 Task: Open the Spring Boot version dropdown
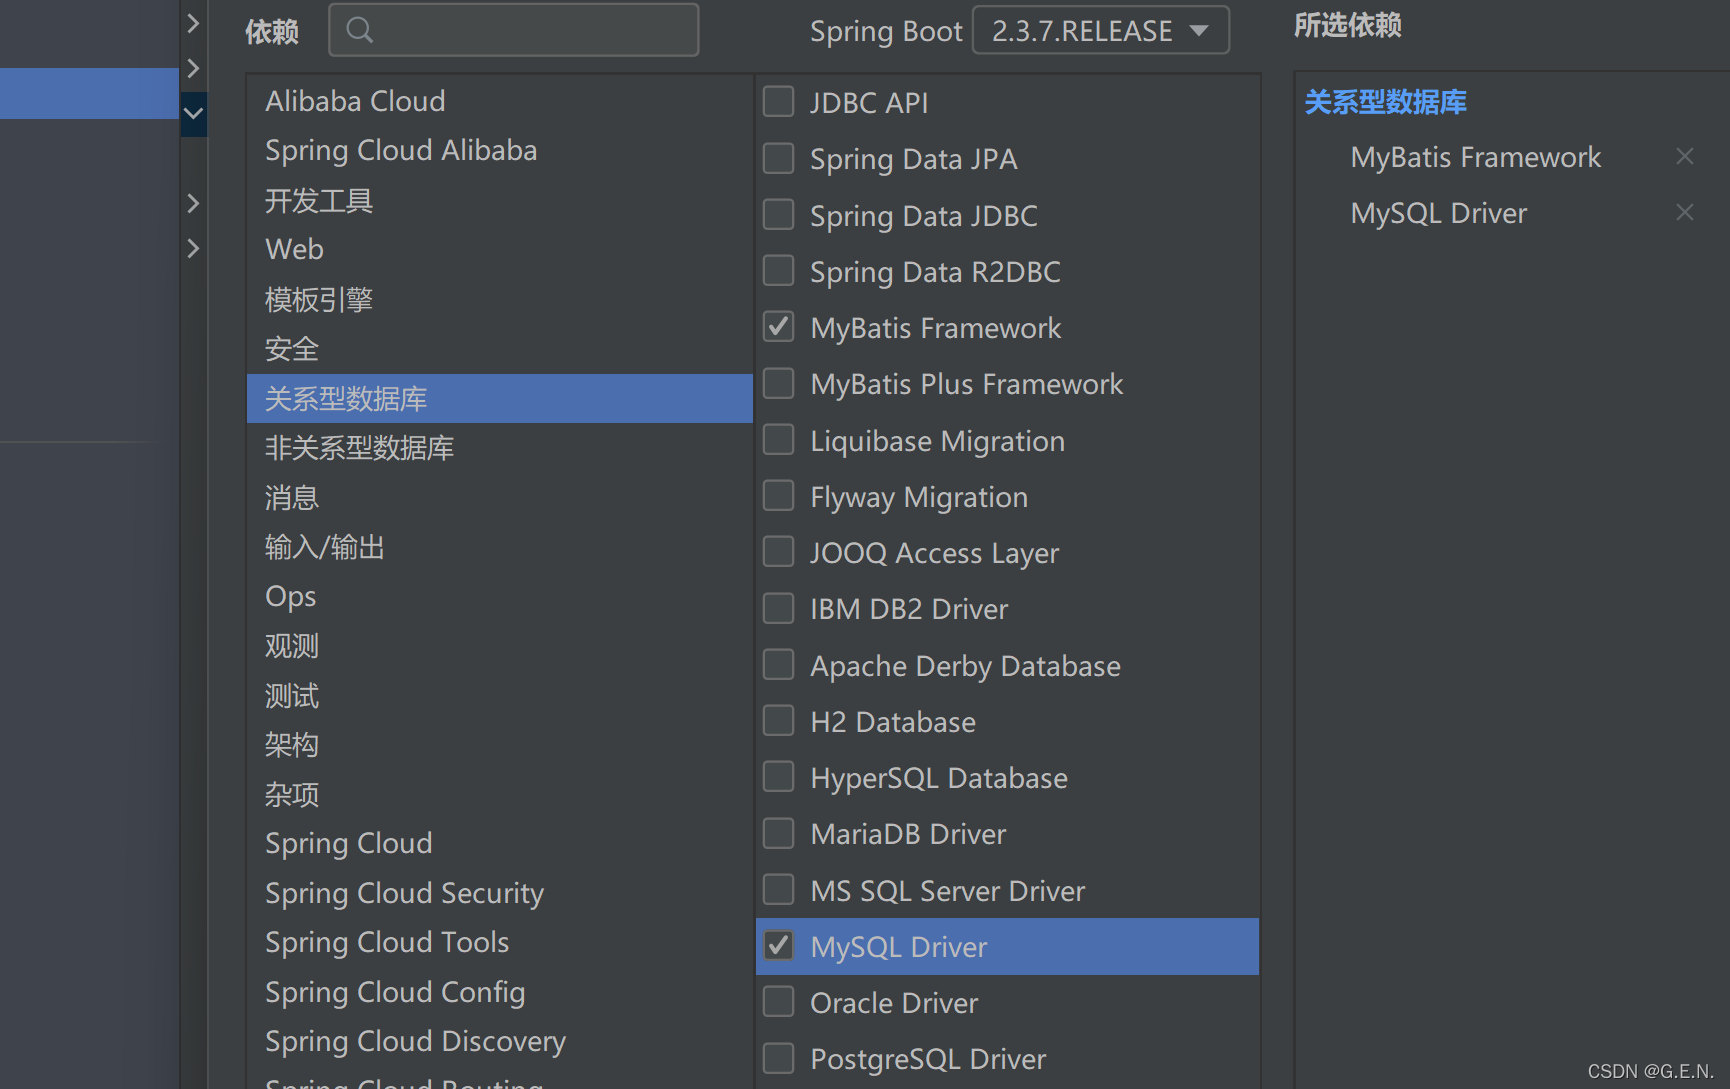pos(1100,31)
